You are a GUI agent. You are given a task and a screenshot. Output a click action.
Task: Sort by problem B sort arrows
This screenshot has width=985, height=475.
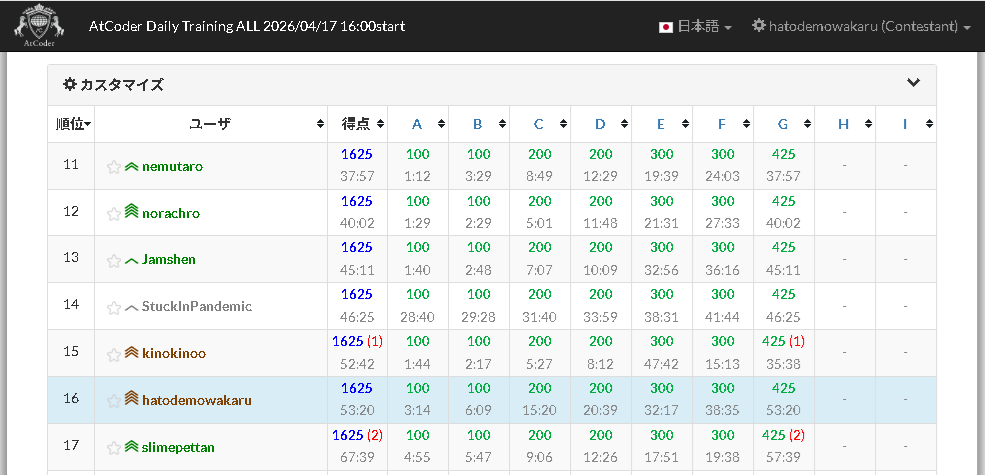coord(503,124)
